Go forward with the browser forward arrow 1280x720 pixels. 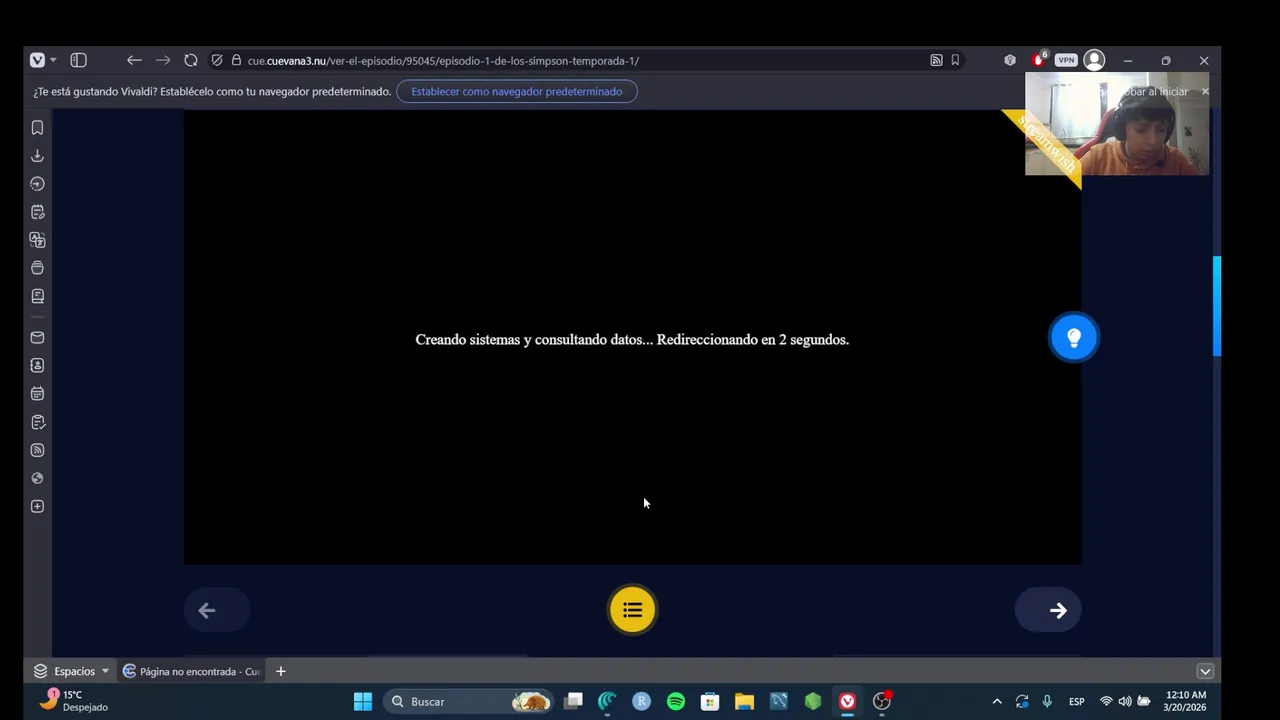(162, 60)
